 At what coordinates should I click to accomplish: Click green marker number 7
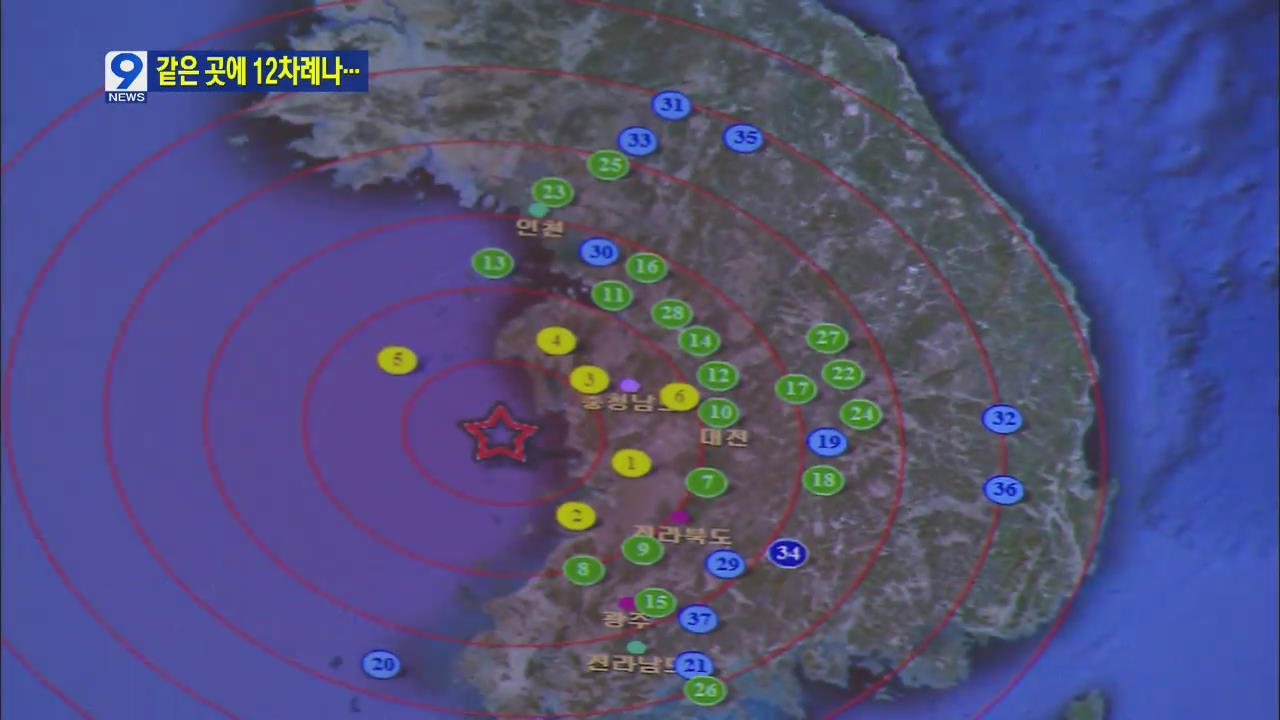707,482
